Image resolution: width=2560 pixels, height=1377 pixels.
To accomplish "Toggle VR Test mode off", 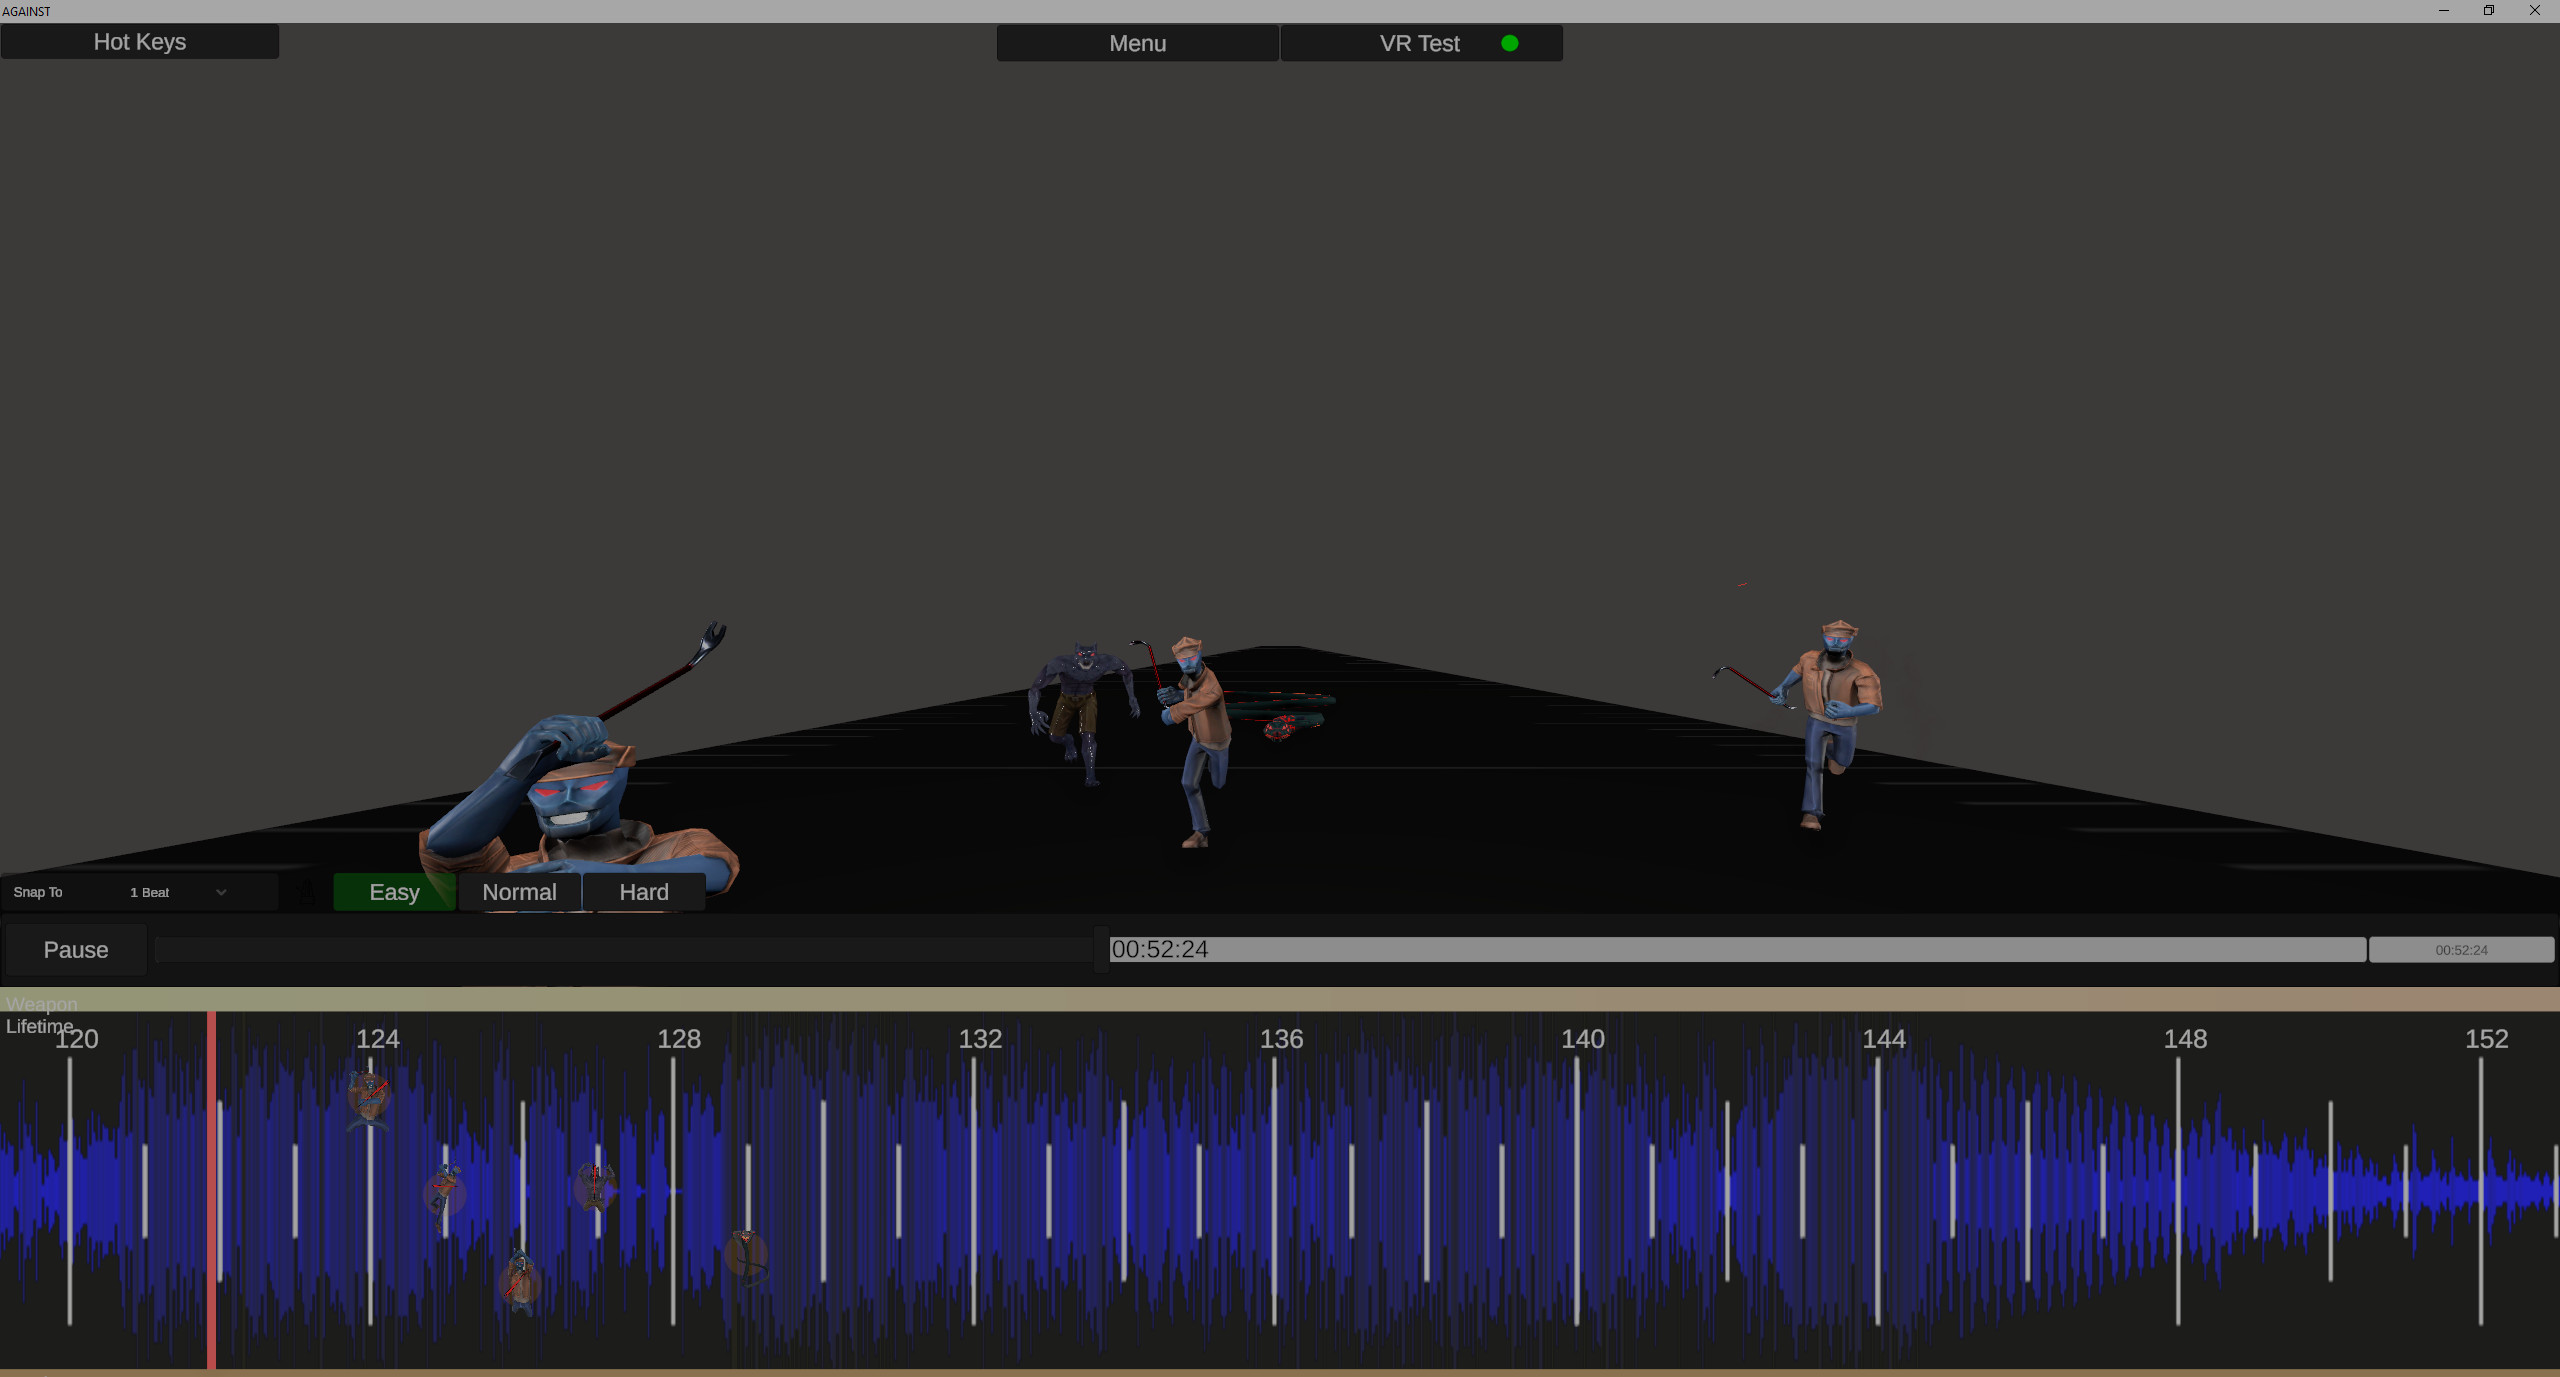I will [x=1419, y=43].
